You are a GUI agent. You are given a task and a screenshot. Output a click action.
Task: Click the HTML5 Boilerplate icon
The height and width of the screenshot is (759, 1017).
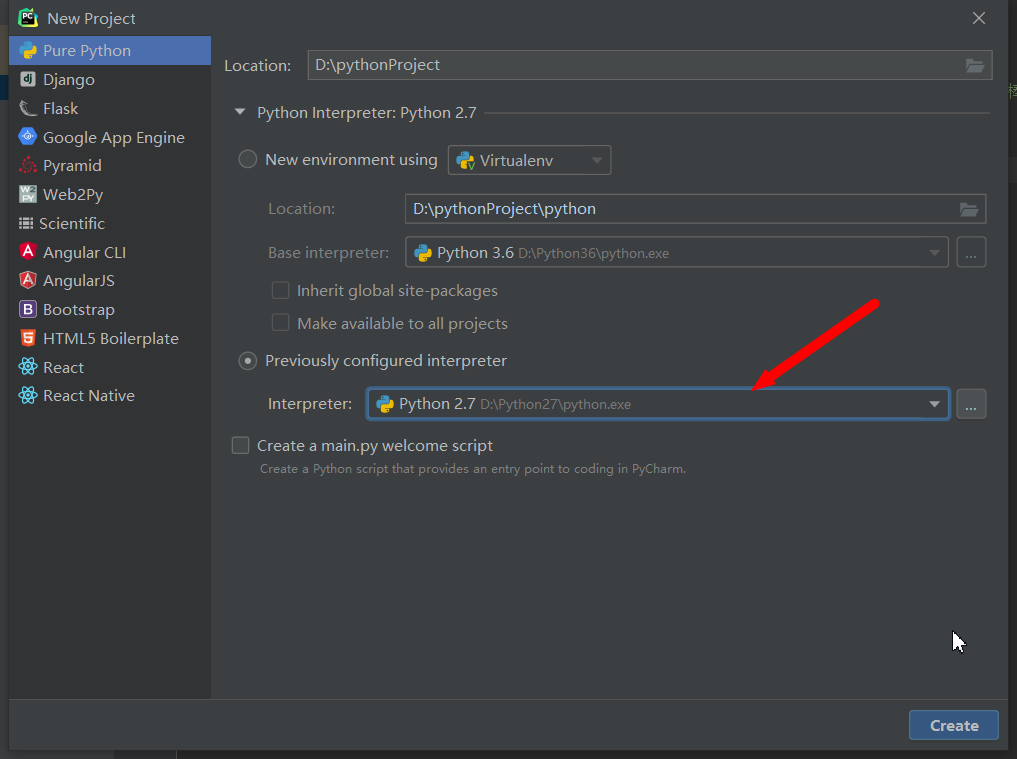(x=28, y=338)
